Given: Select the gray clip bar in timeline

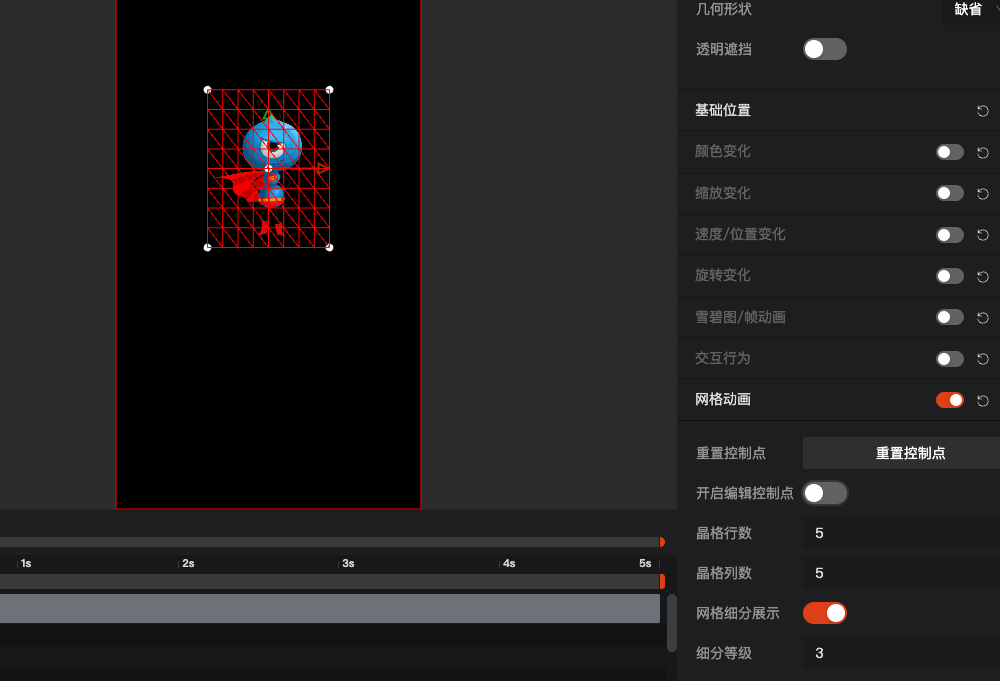Looking at the screenshot, I should pos(330,608).
